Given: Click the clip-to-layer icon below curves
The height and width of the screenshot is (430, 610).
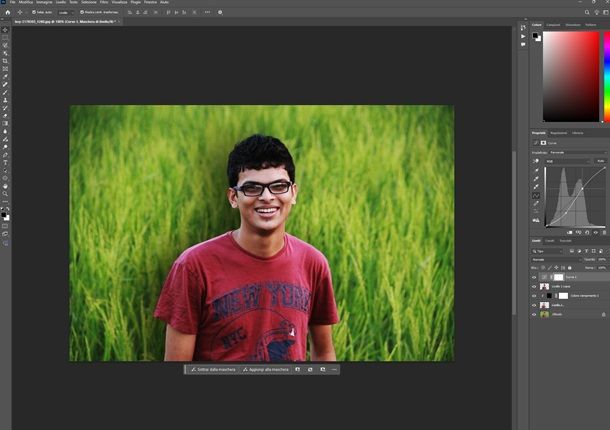Looking at the screenshot, I should click(x=570, y=233).
